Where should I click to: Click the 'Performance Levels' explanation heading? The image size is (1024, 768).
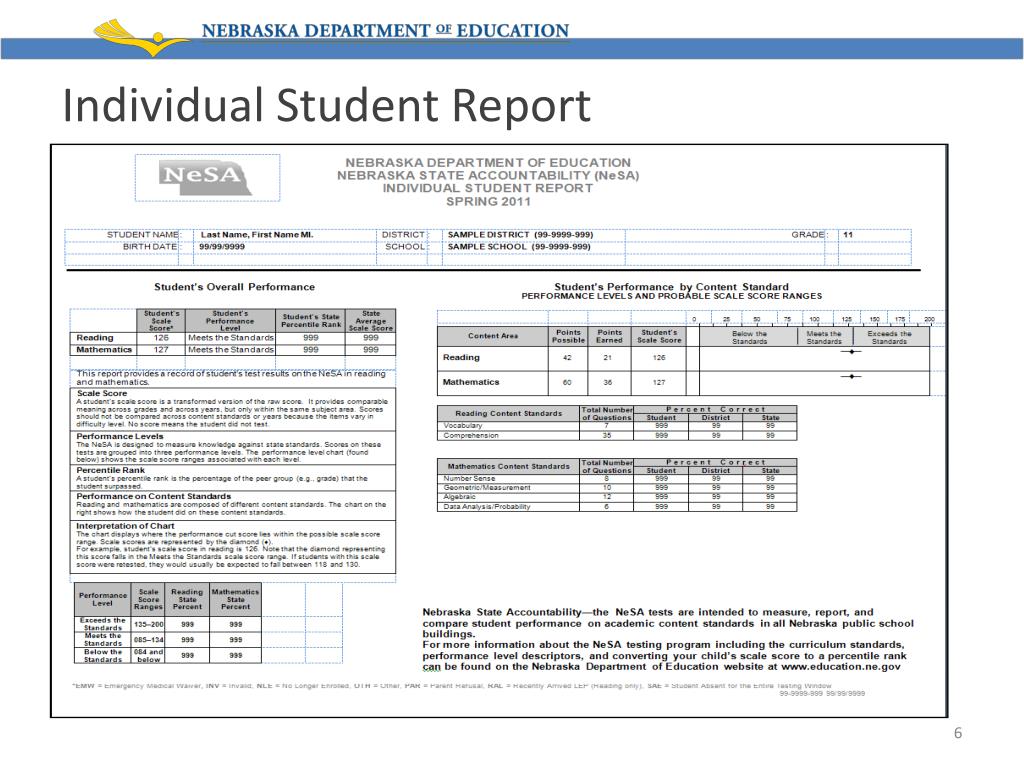coord(120,436)
